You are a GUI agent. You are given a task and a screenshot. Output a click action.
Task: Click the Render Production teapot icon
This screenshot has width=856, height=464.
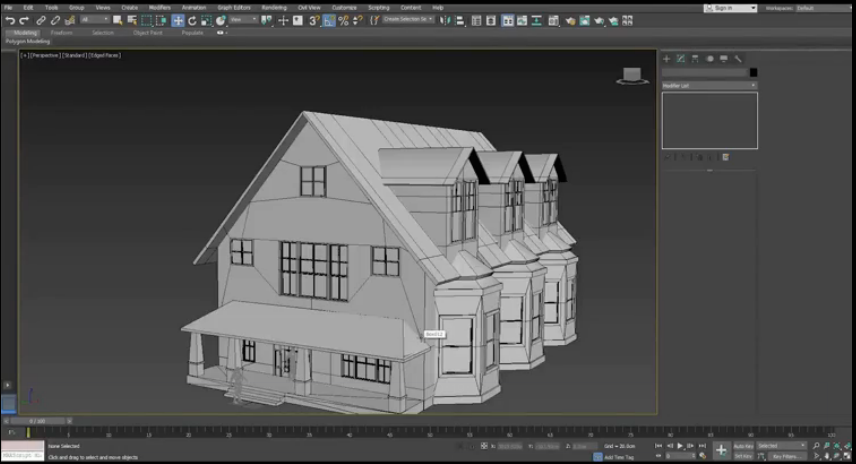[599, 21]
